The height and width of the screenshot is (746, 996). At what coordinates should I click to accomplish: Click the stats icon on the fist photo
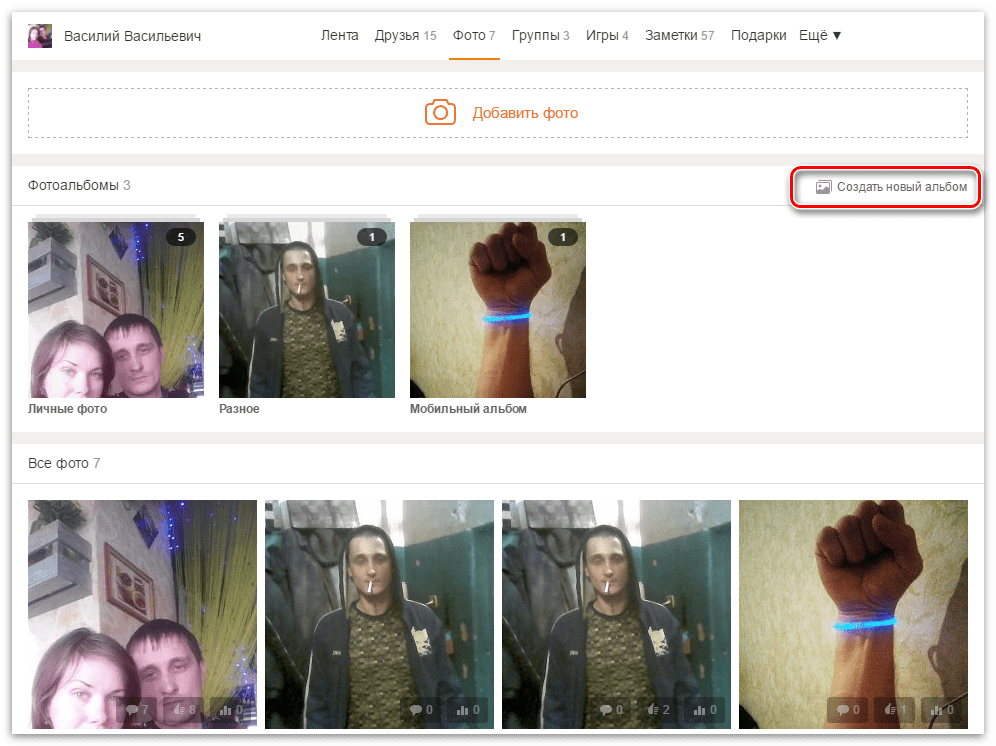point(939,710)
